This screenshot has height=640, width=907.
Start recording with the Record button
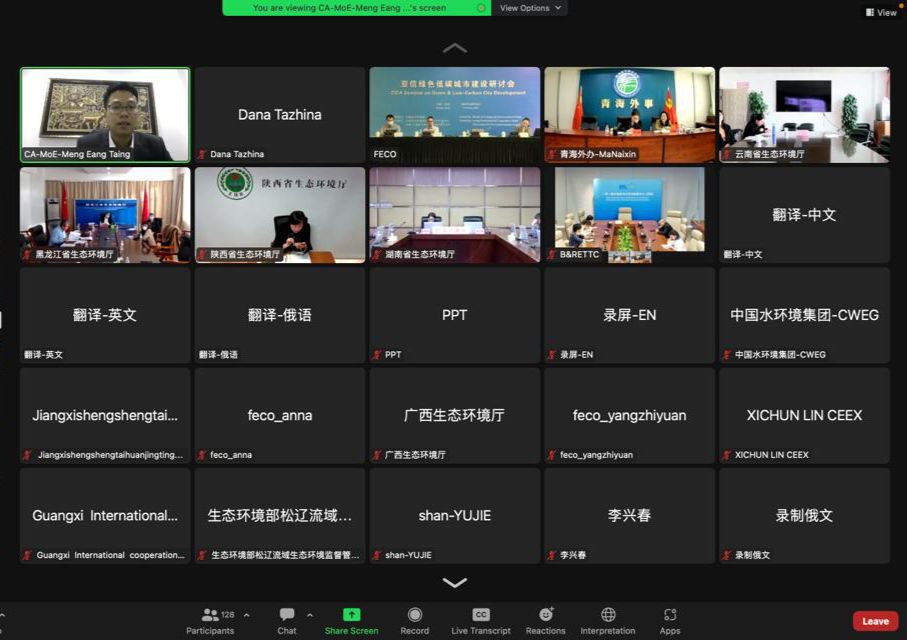click(414, 620)
